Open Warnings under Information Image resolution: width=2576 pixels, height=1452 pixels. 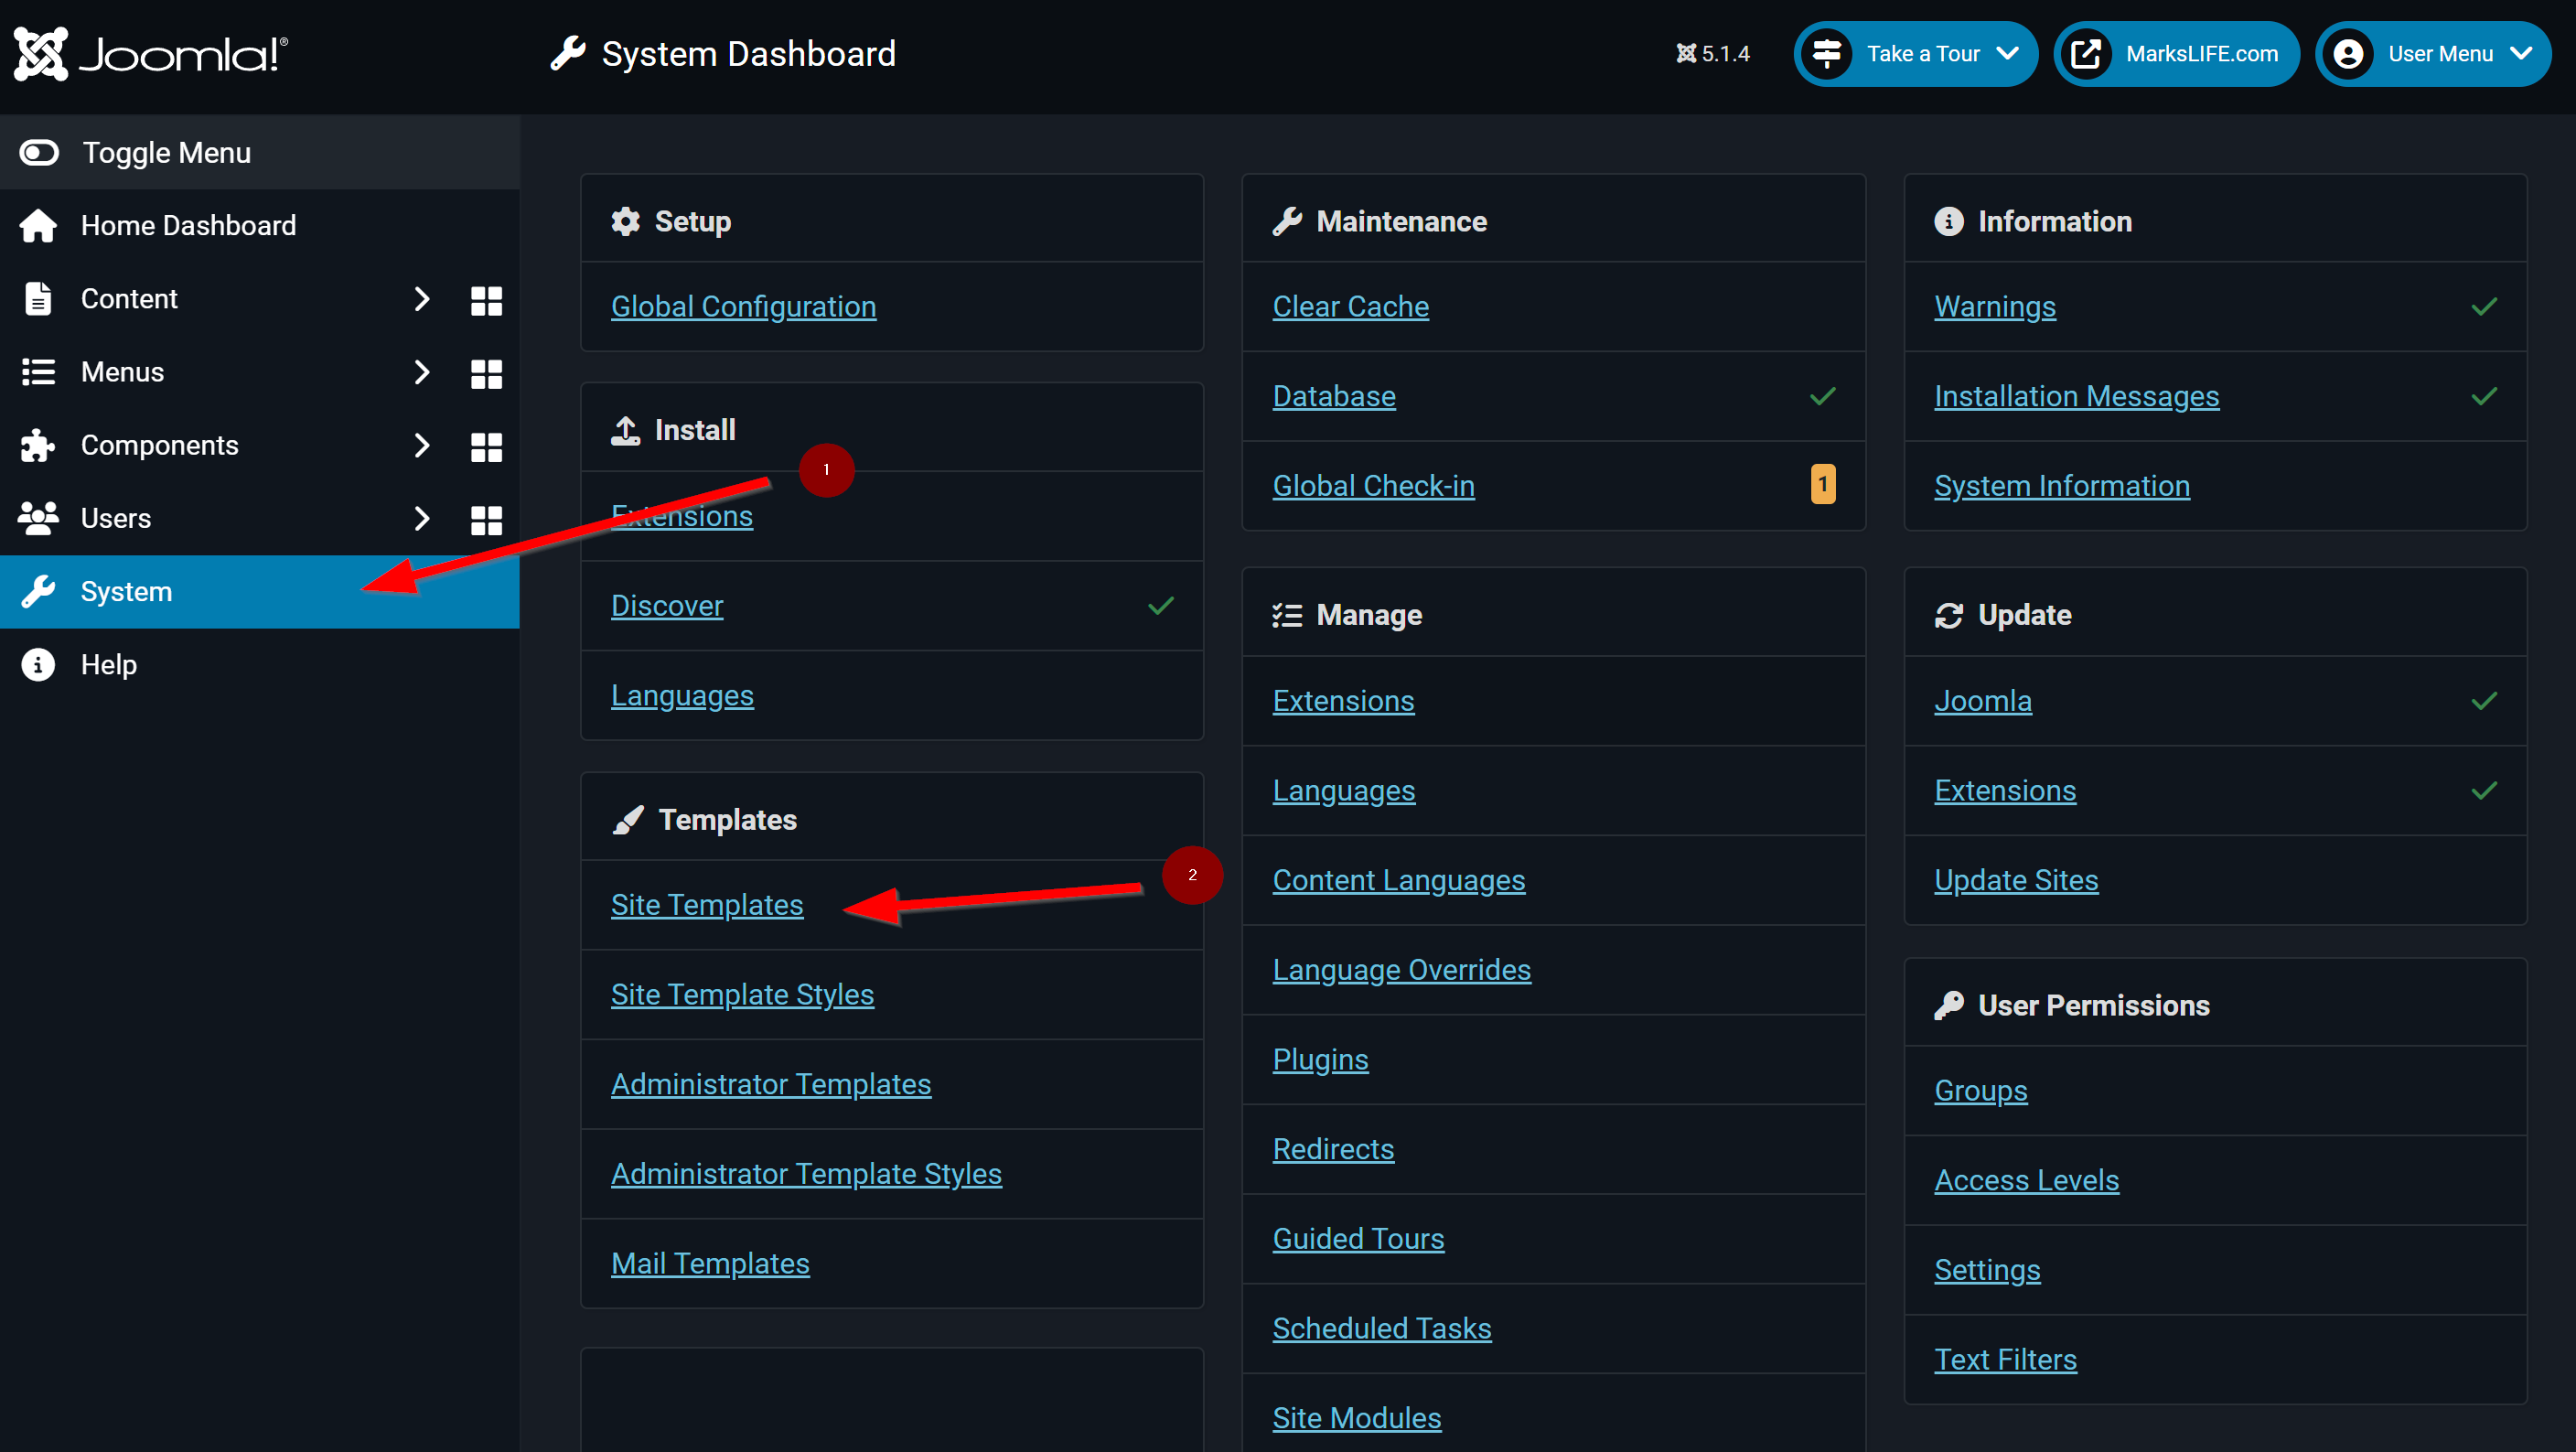pyautogui.click(x=1994, y=306)
